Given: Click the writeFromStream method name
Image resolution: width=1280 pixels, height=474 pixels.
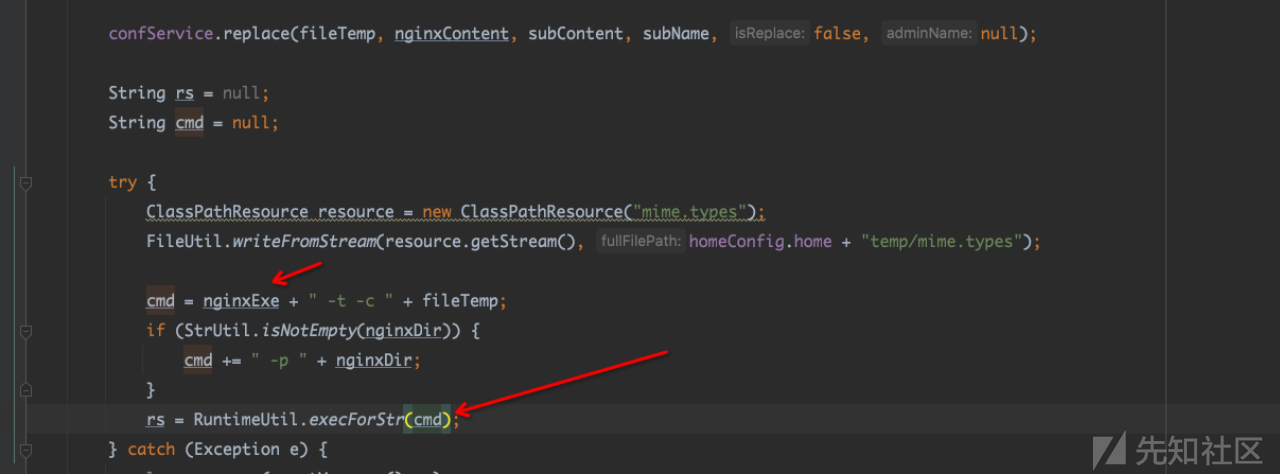Looking at the screenshot, I should 304,241.
